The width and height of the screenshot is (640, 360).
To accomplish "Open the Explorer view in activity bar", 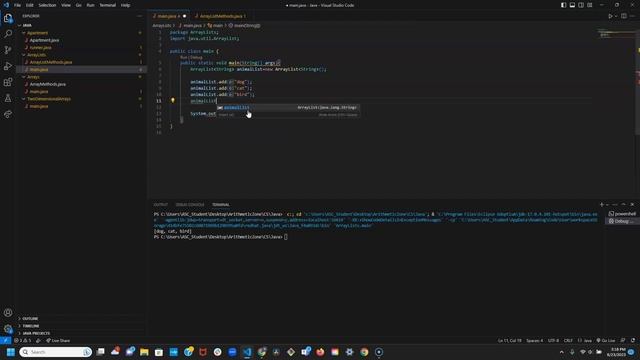I will [8, 18].
